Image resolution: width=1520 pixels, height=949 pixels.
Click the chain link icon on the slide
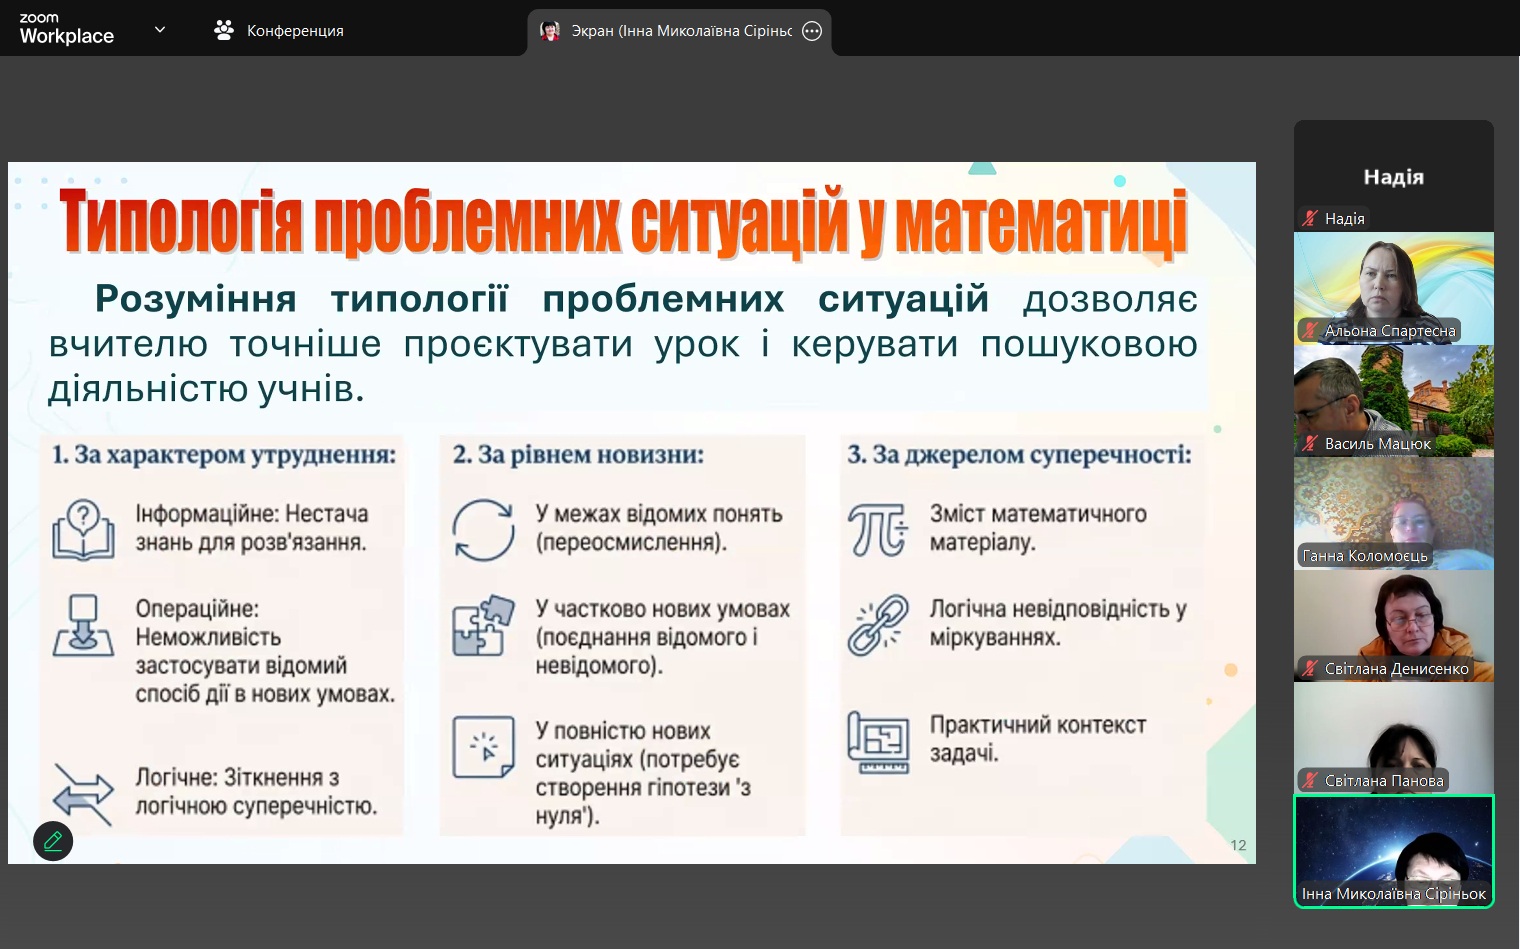[877, 625]
